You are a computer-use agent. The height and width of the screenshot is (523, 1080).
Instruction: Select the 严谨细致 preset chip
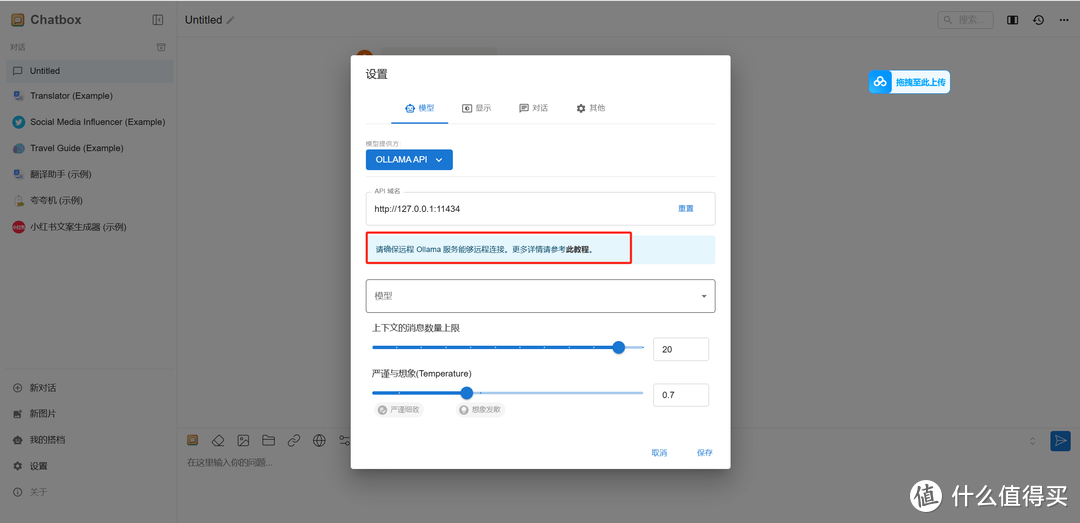click(399, 409)
